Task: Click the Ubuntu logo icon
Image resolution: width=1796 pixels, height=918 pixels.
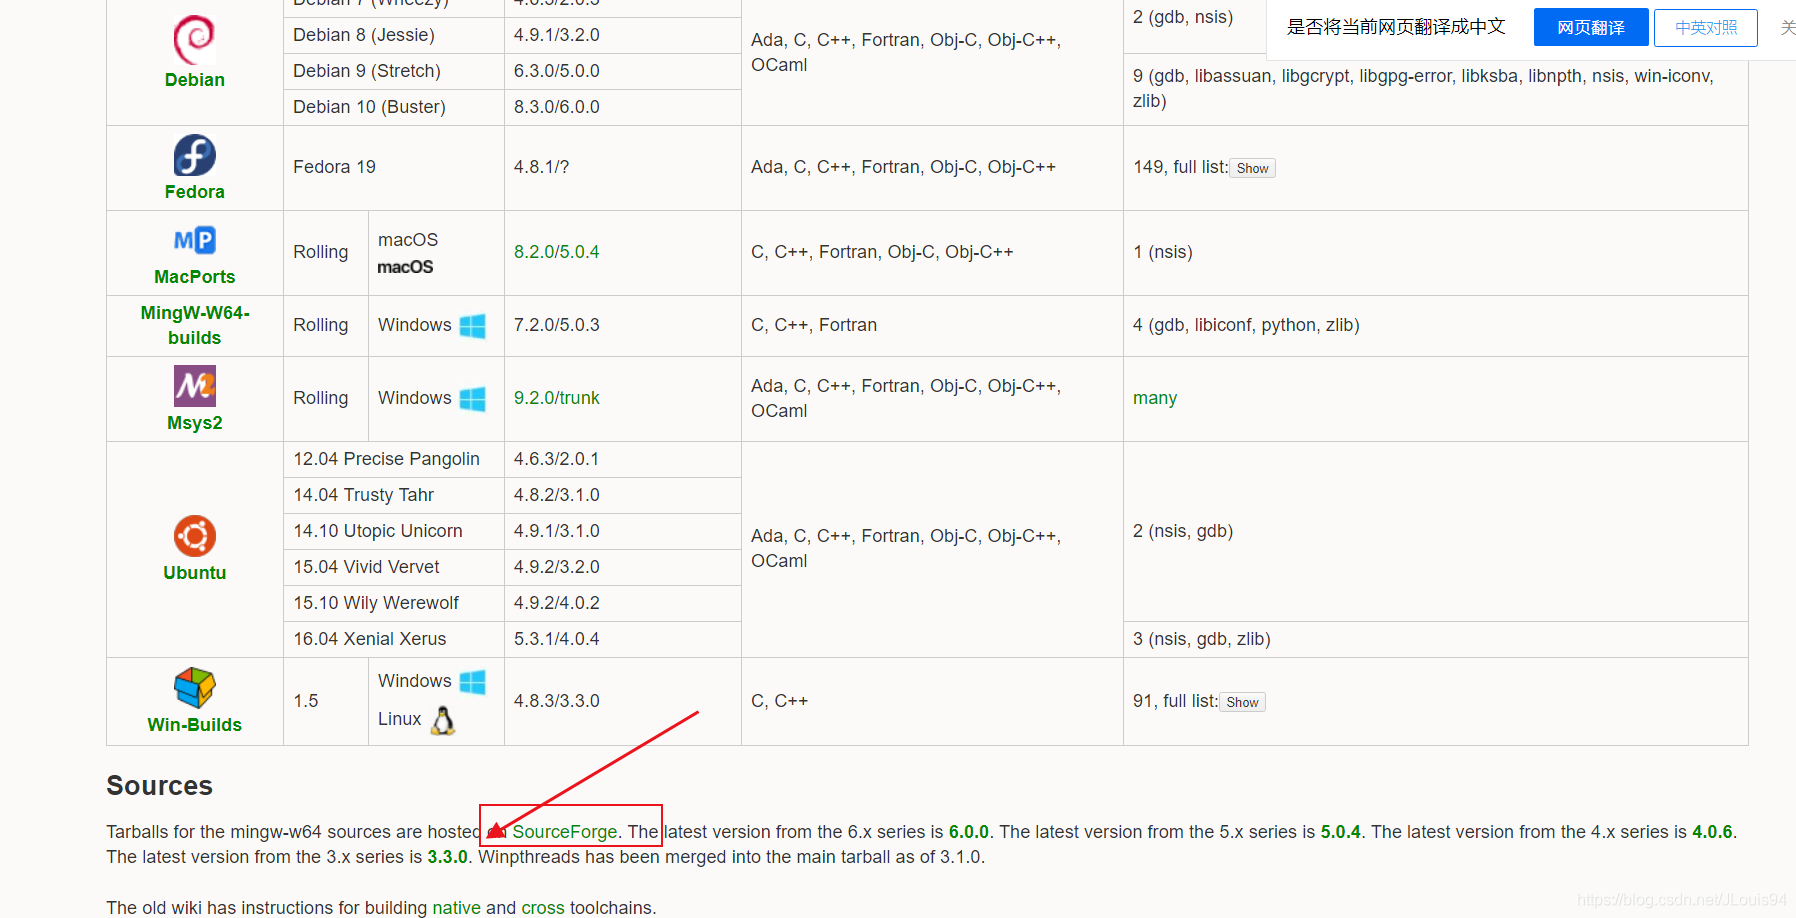Action: (x=194, y=536)
